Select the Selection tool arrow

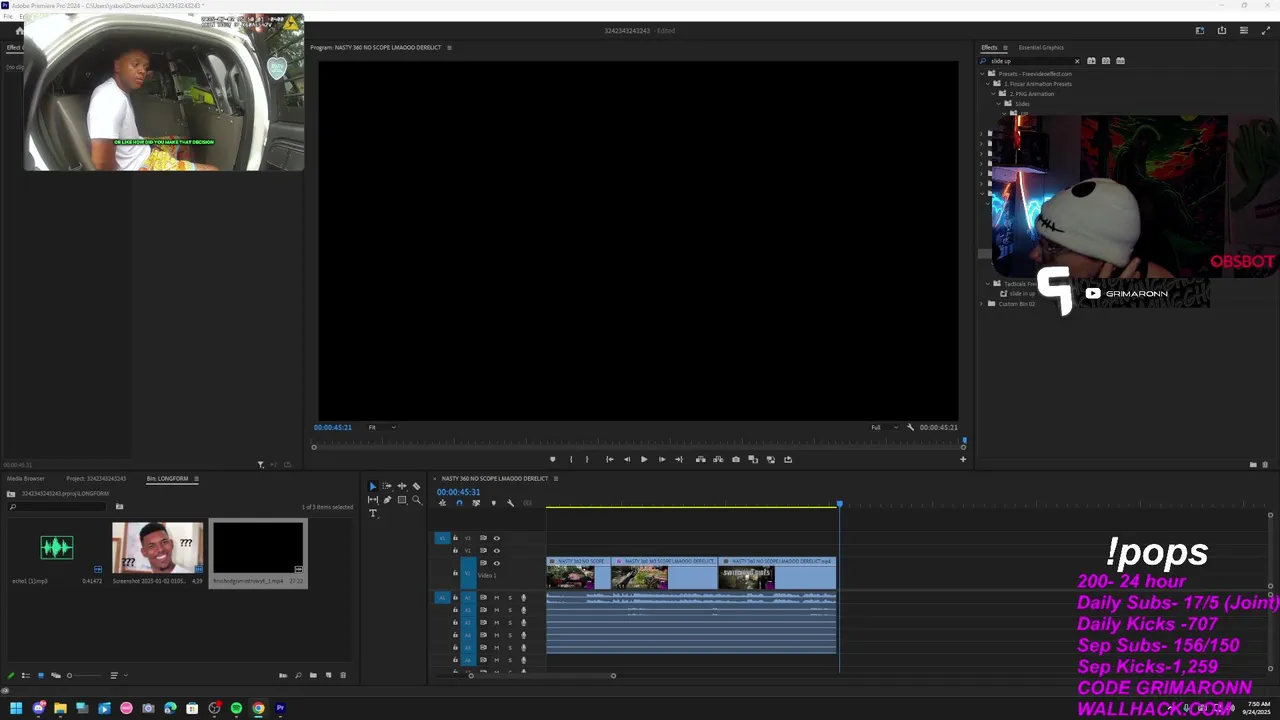pos(373,486)
